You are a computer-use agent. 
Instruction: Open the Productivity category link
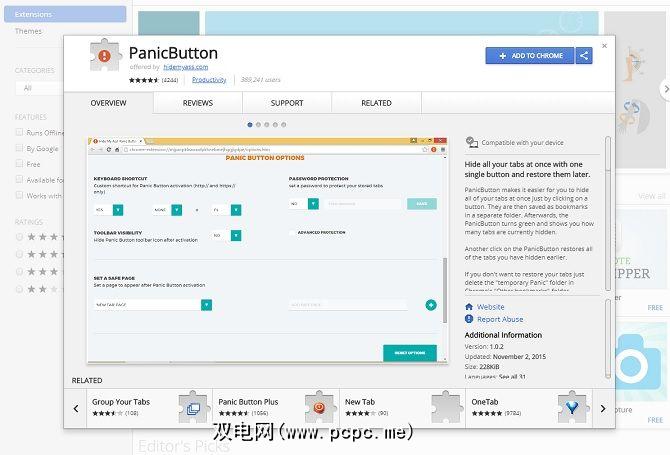(x=209, y=80)
